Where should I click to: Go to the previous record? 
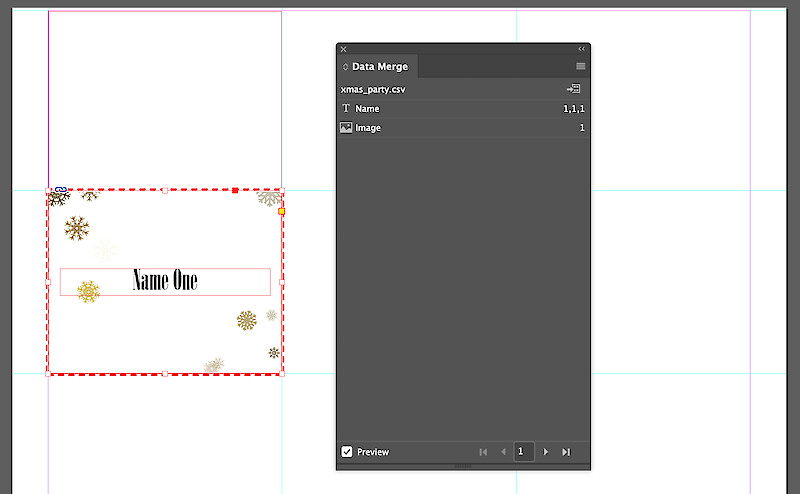click(504, 452)
